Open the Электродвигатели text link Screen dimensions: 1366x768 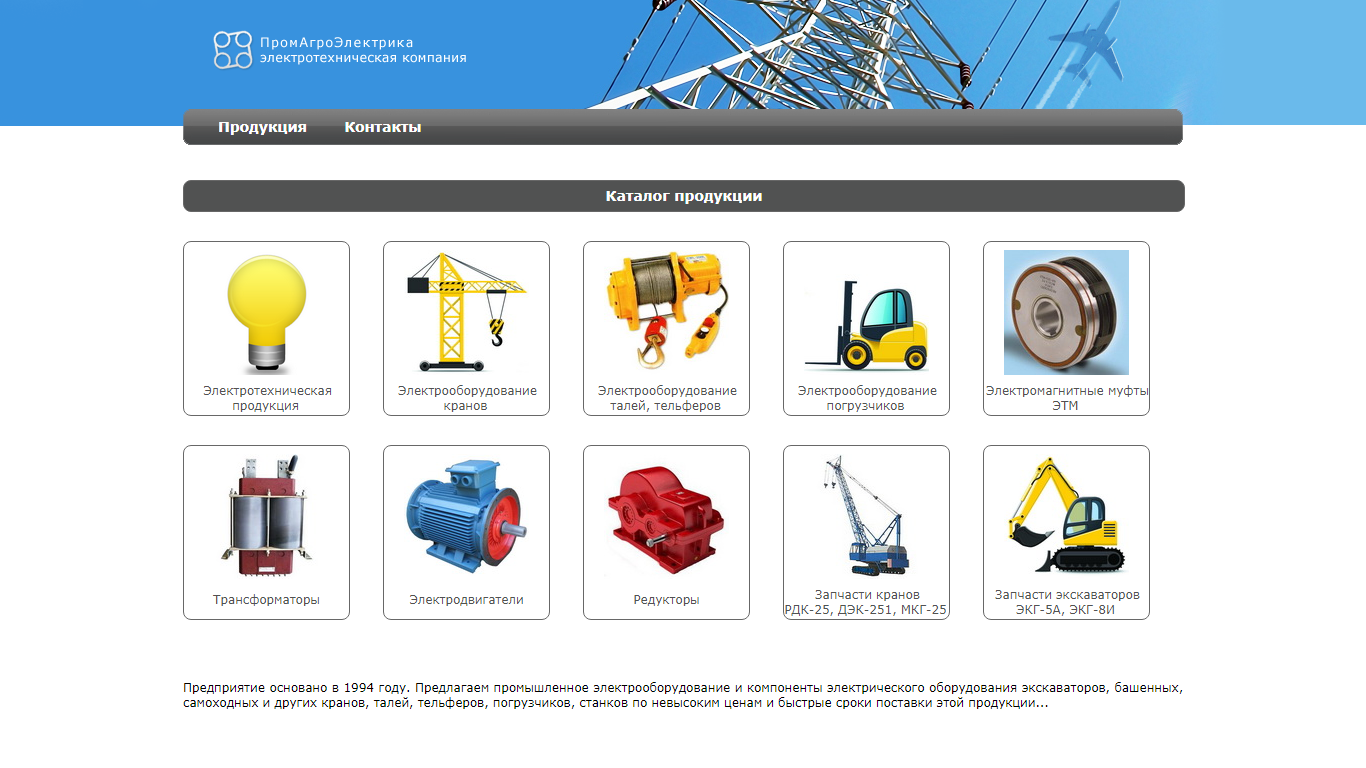(466, 600)
